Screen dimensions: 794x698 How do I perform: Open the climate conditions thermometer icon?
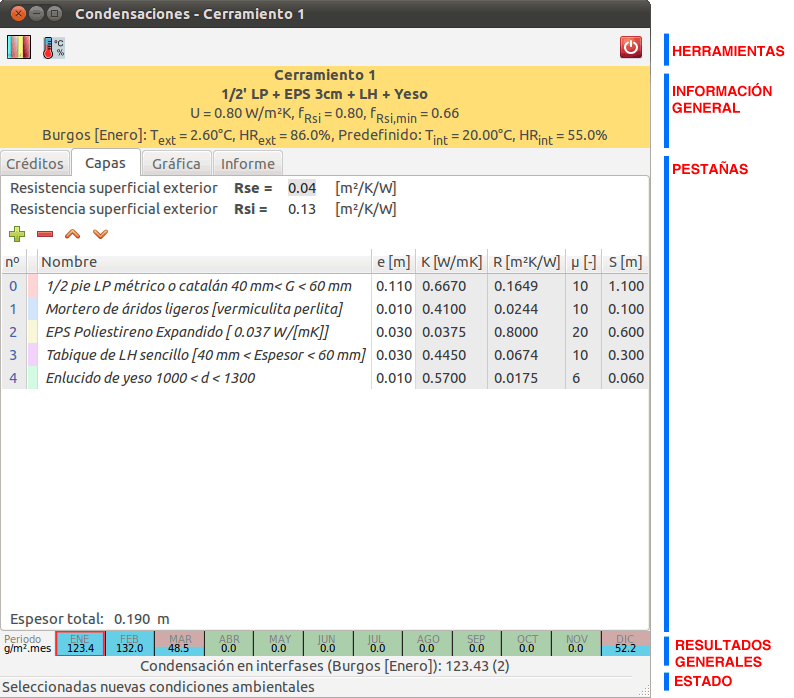(x=53, y=47)
